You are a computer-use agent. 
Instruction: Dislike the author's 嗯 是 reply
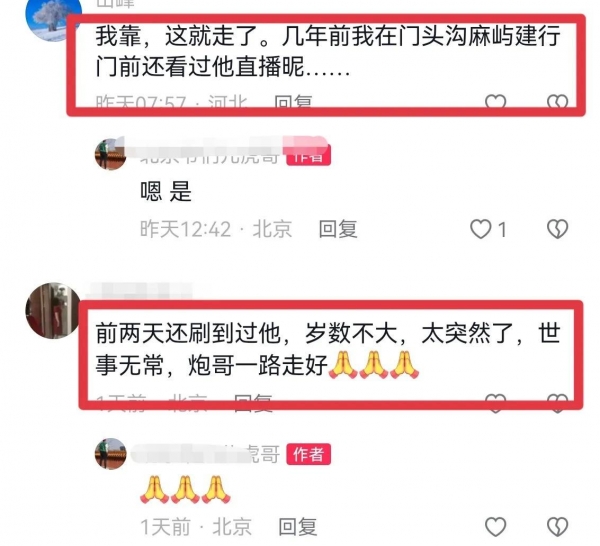click(x=558, y=229)
